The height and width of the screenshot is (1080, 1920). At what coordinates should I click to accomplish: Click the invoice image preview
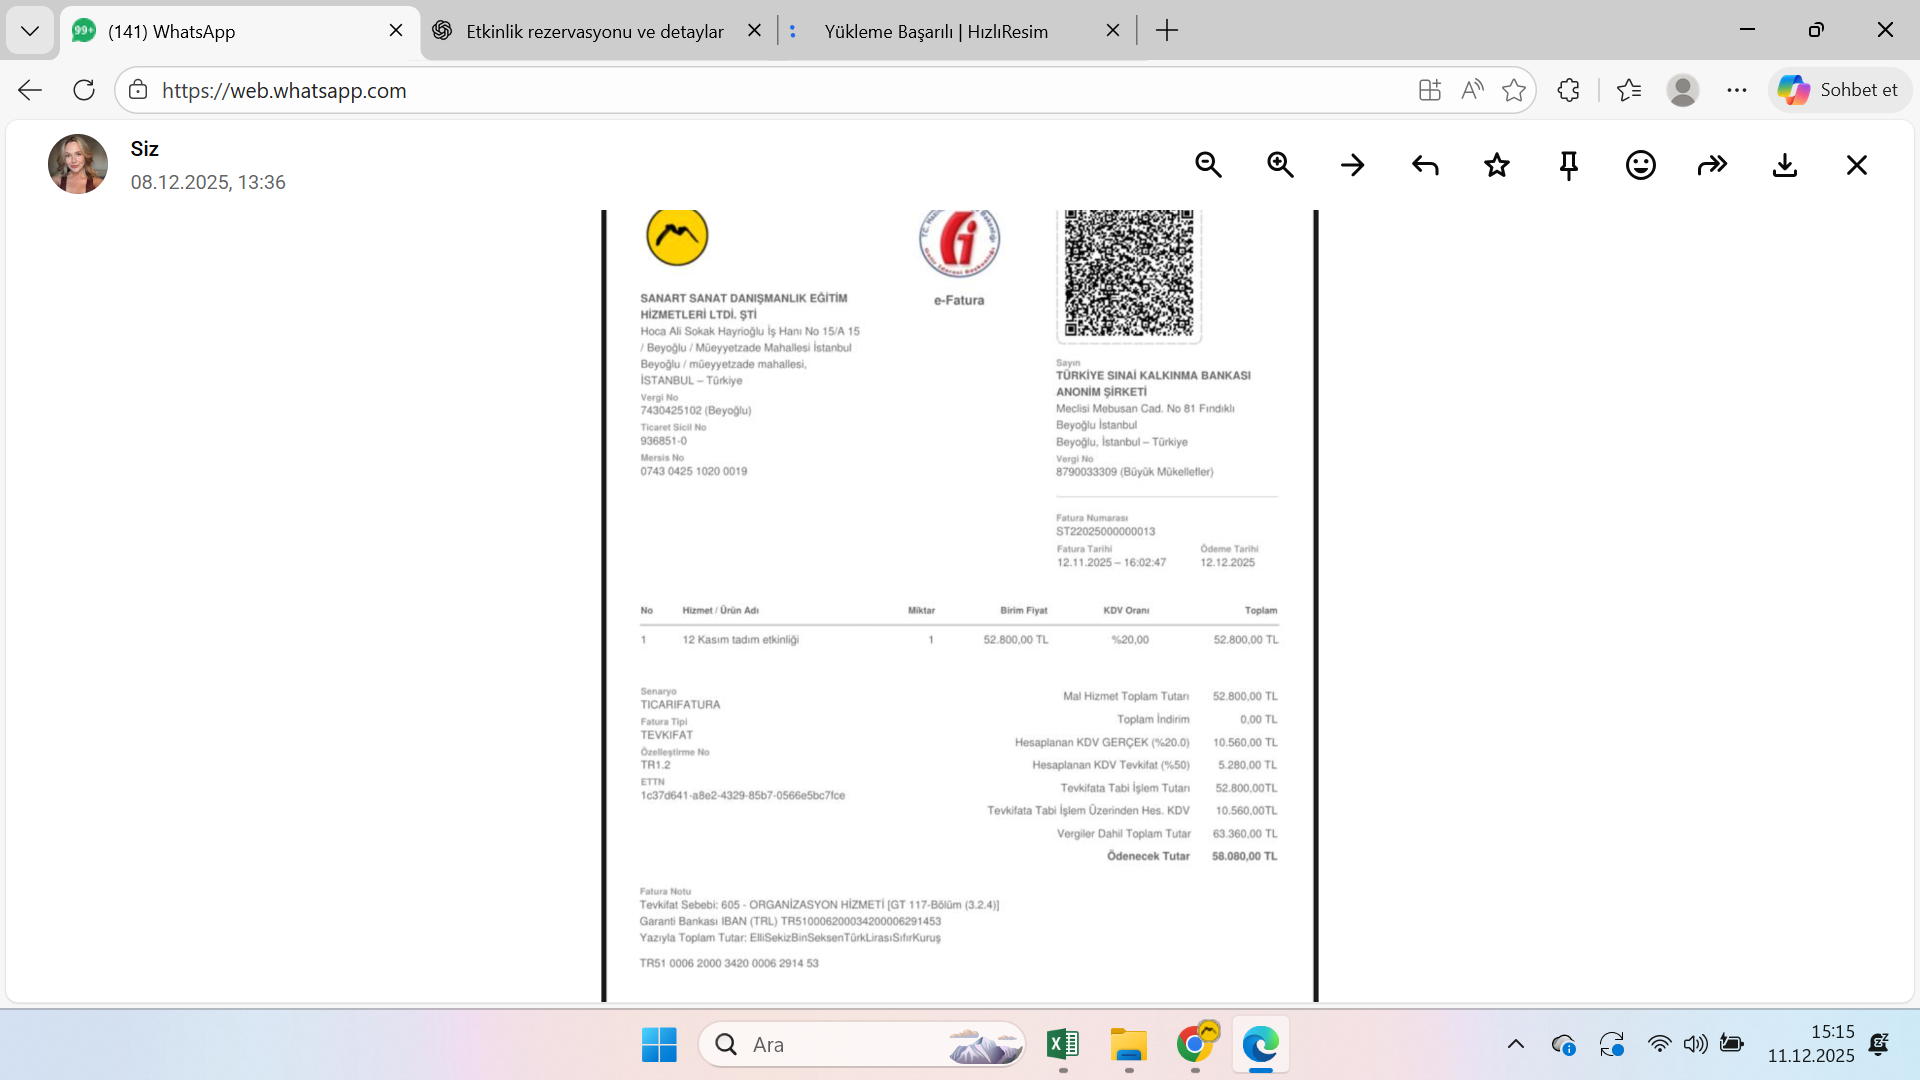(x=960, y=606)
